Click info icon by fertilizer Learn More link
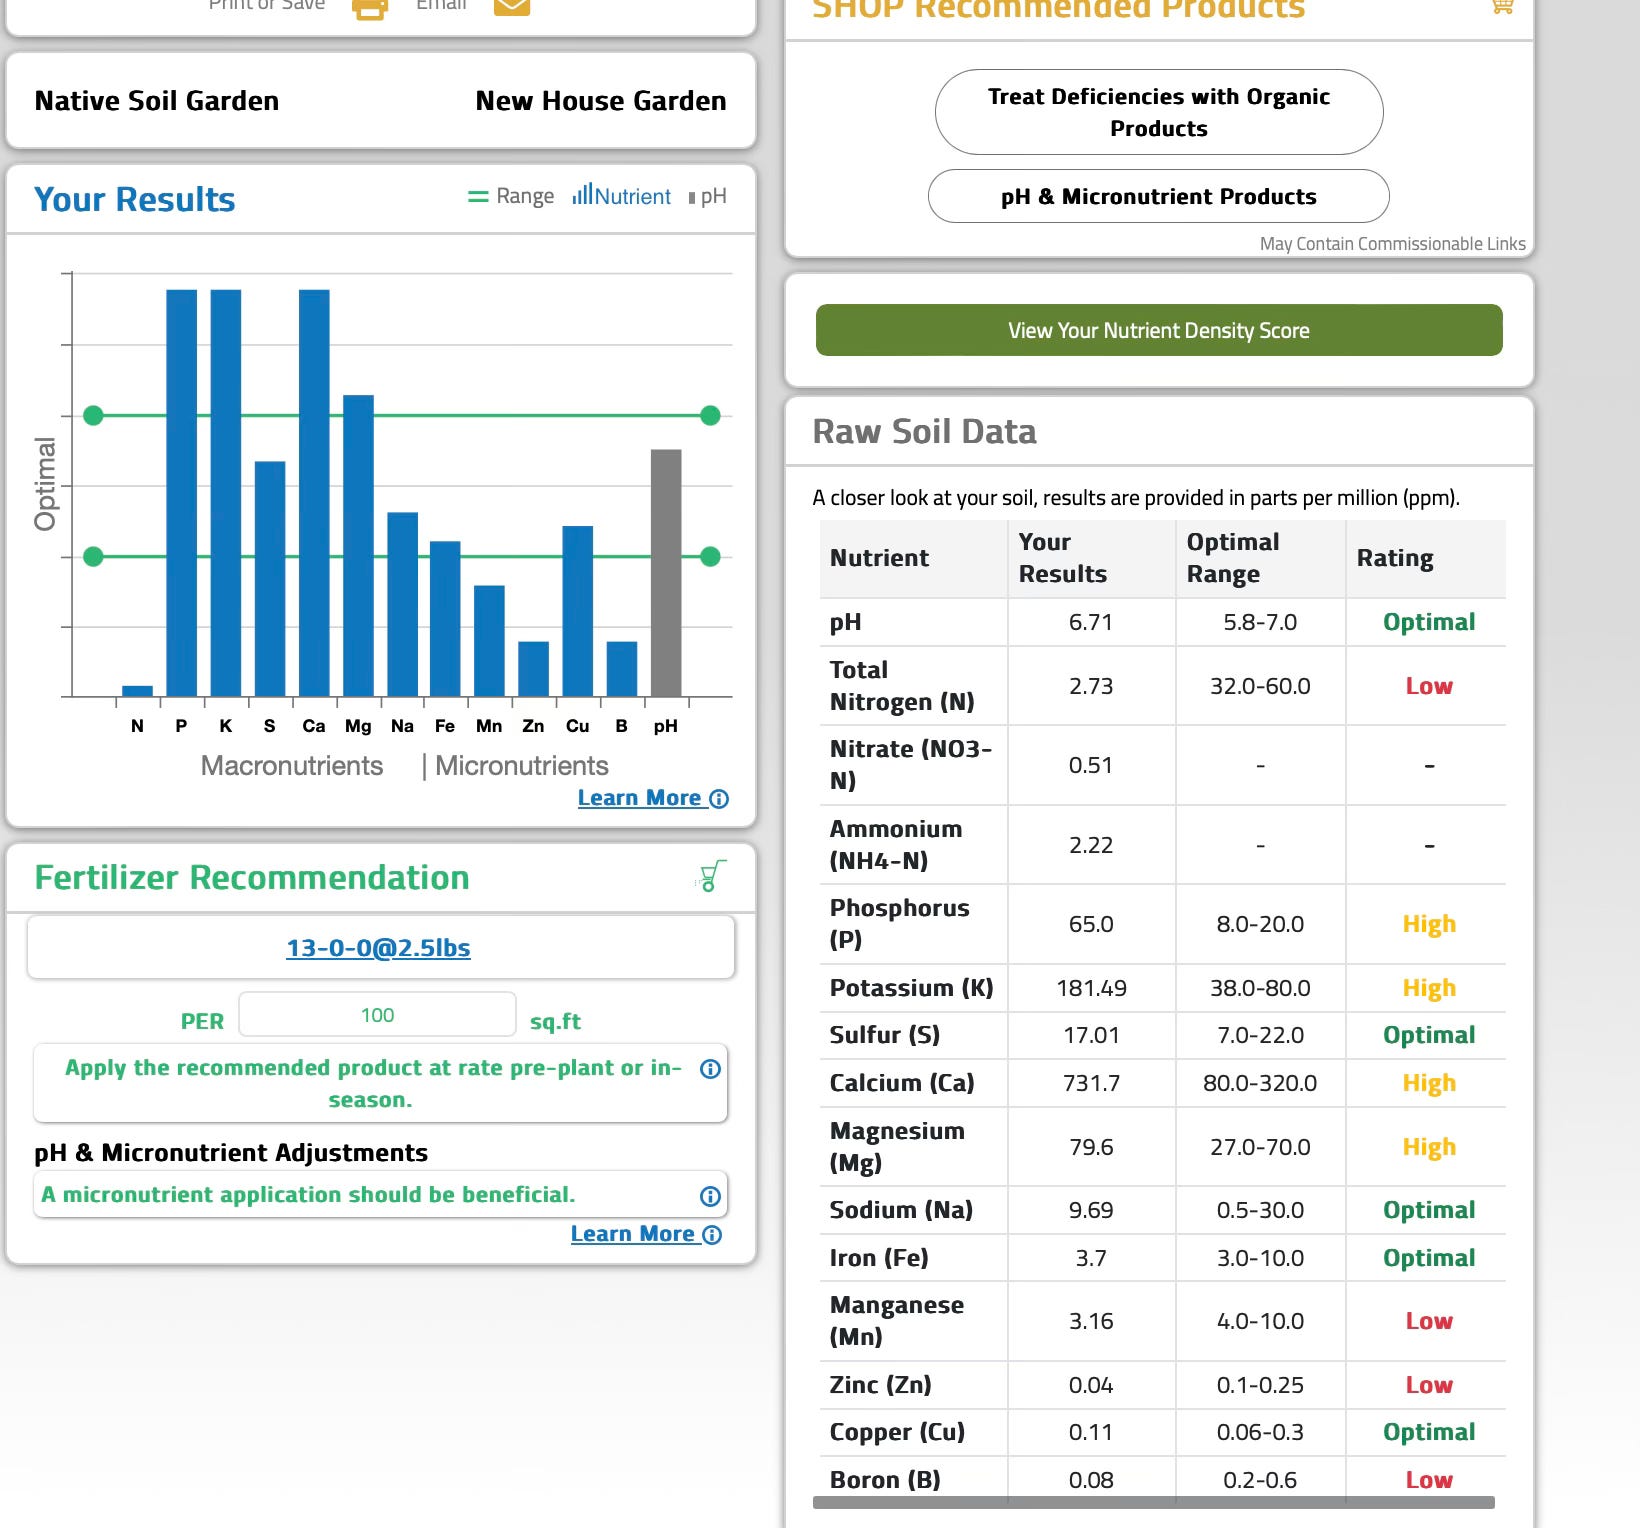The image size is (1640, 1528). 712,1235
